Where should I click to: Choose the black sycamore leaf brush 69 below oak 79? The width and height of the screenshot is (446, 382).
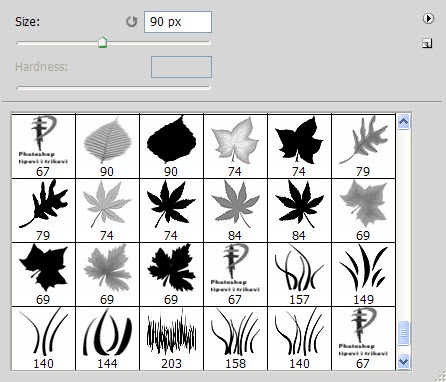click(x=43, y=274)
